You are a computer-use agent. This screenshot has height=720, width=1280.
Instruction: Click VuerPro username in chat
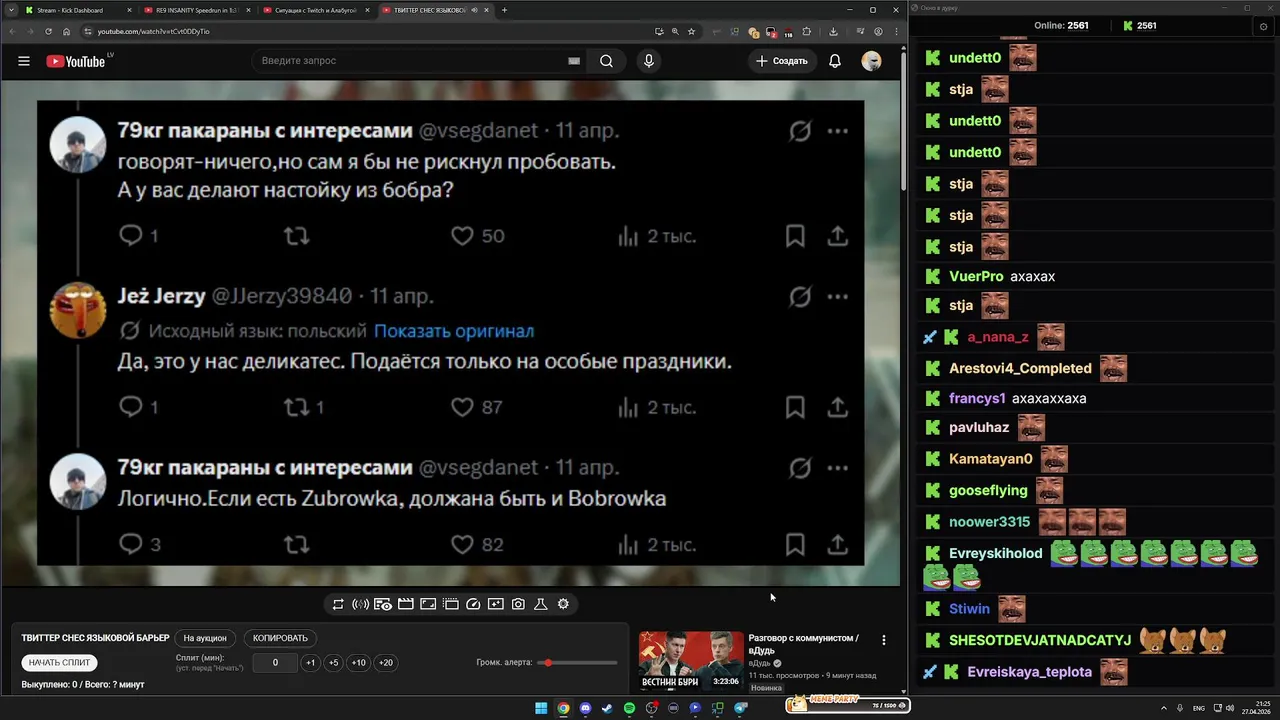tap(976, 276)
